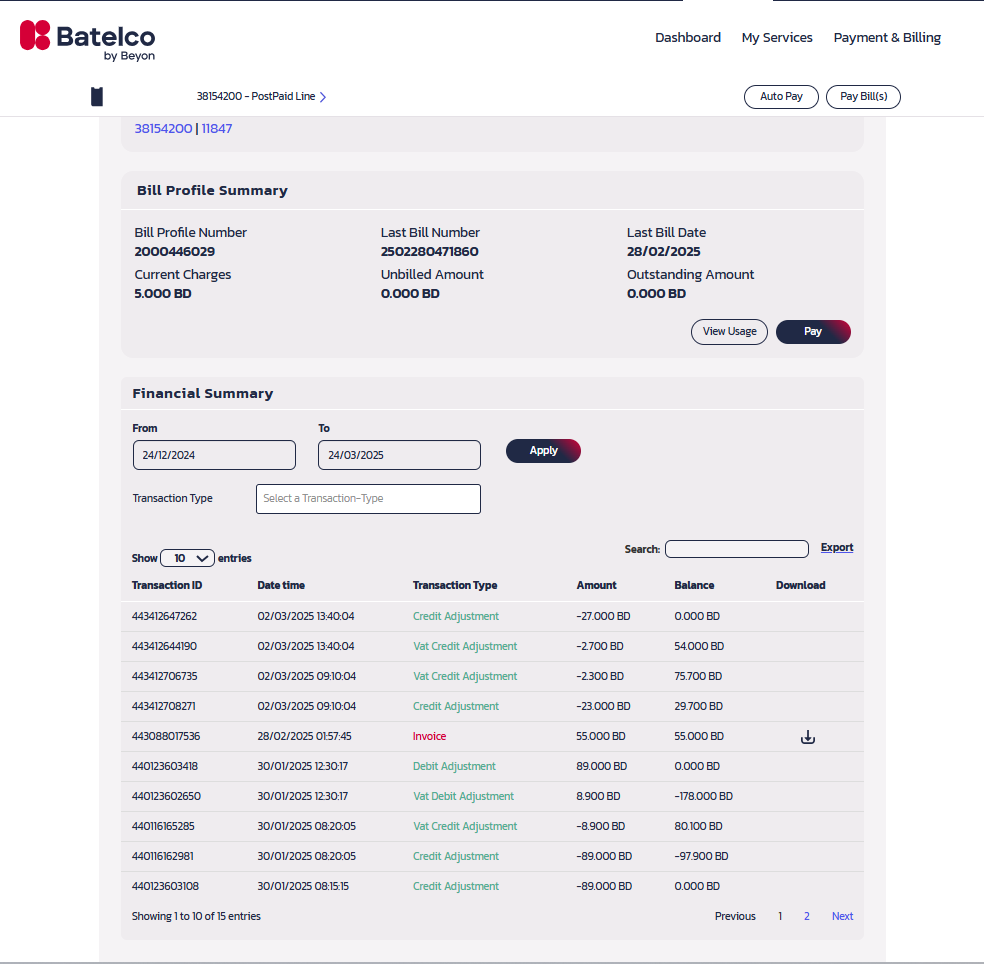
Task: Click Vat Debit Adjustment transaction type
Action: tap(463, 796)
